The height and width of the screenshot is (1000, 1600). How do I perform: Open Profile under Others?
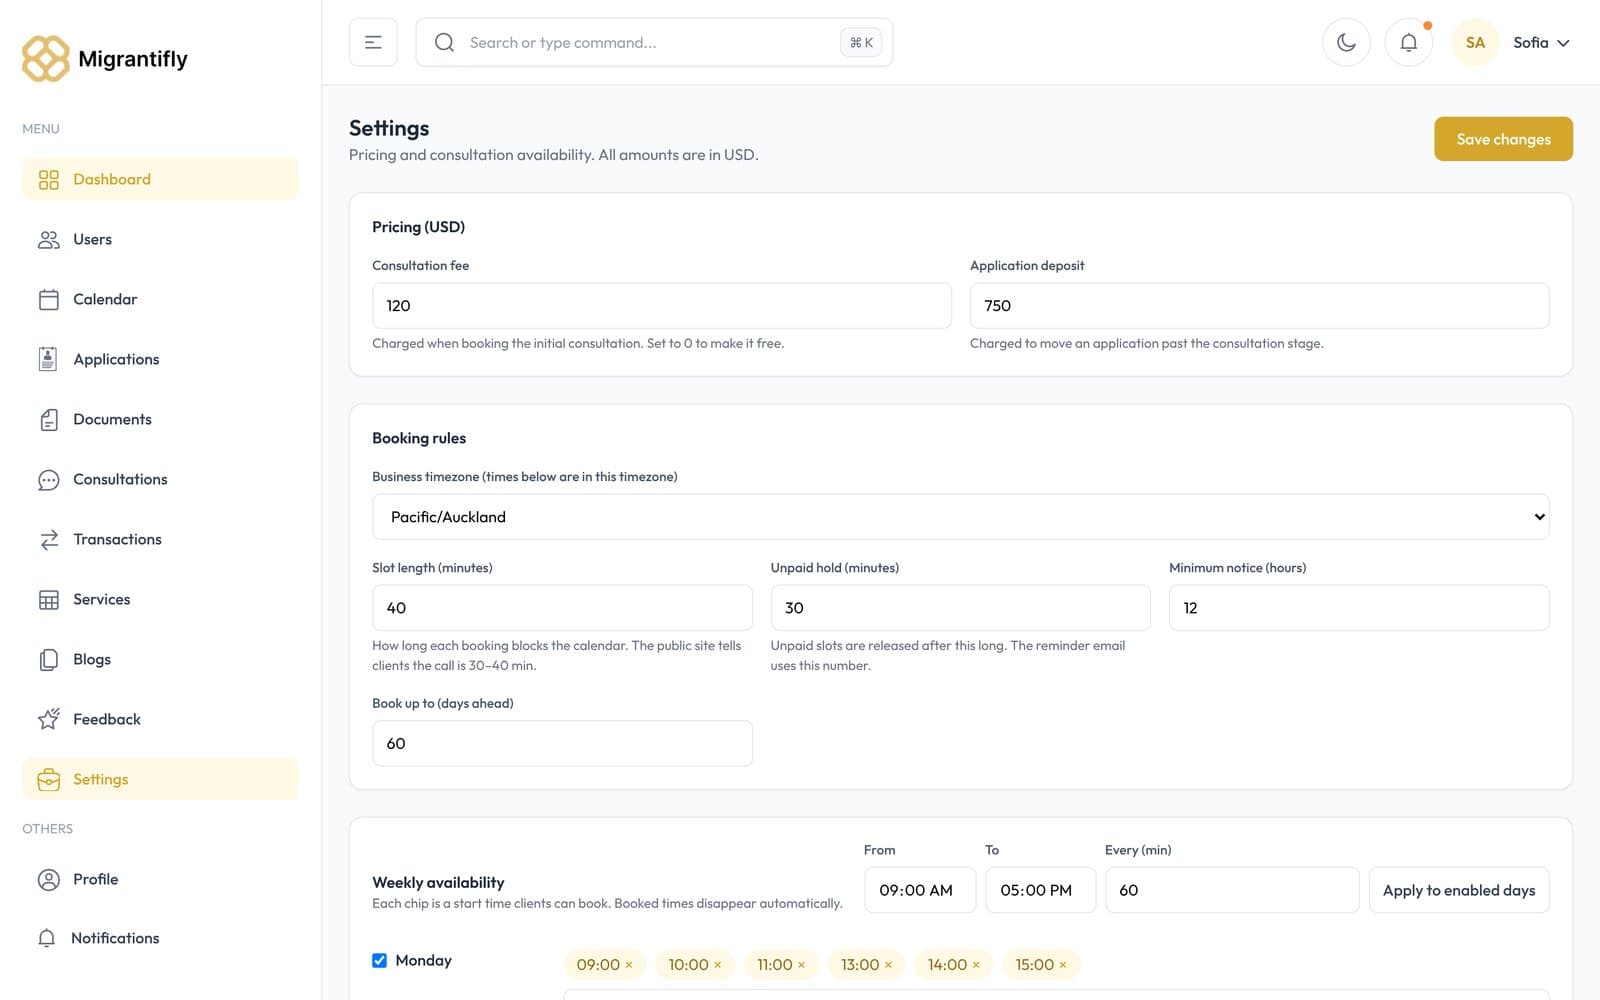[x=160, y=879]
